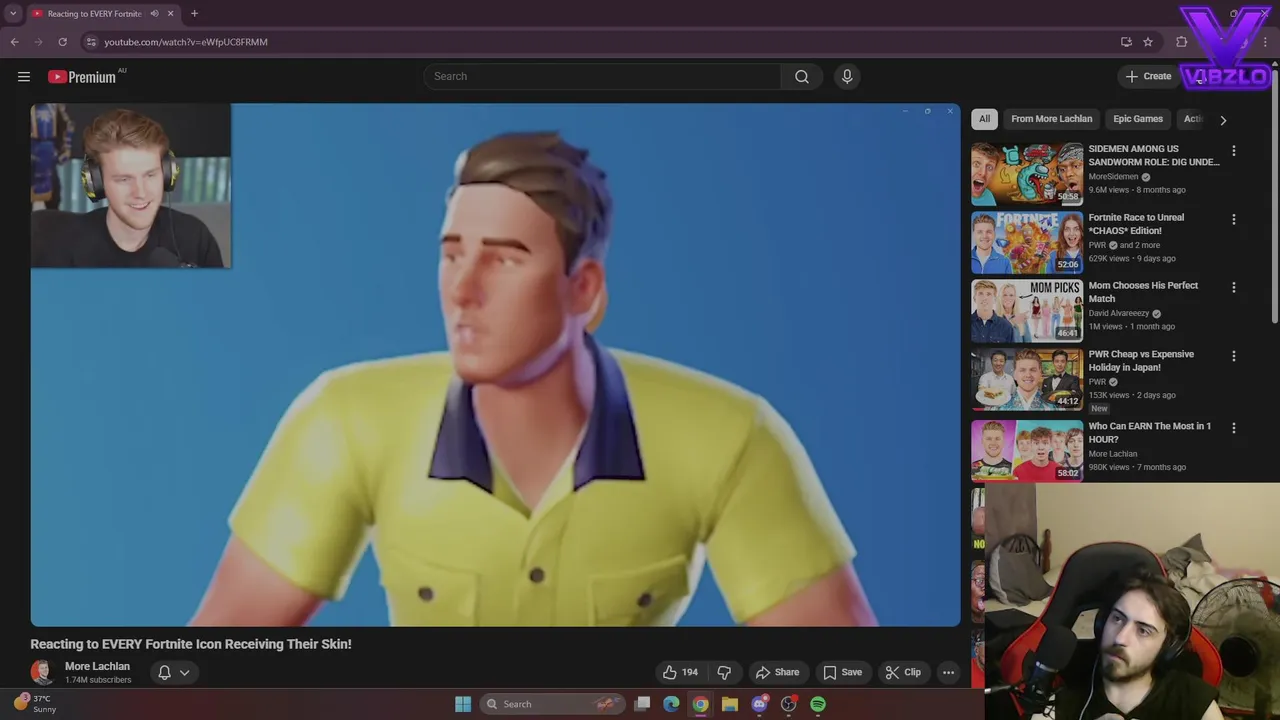Open options menu for Fortnite Race video
The width and height of the screenshot is (1280, 720).
tap(1233, 219)
